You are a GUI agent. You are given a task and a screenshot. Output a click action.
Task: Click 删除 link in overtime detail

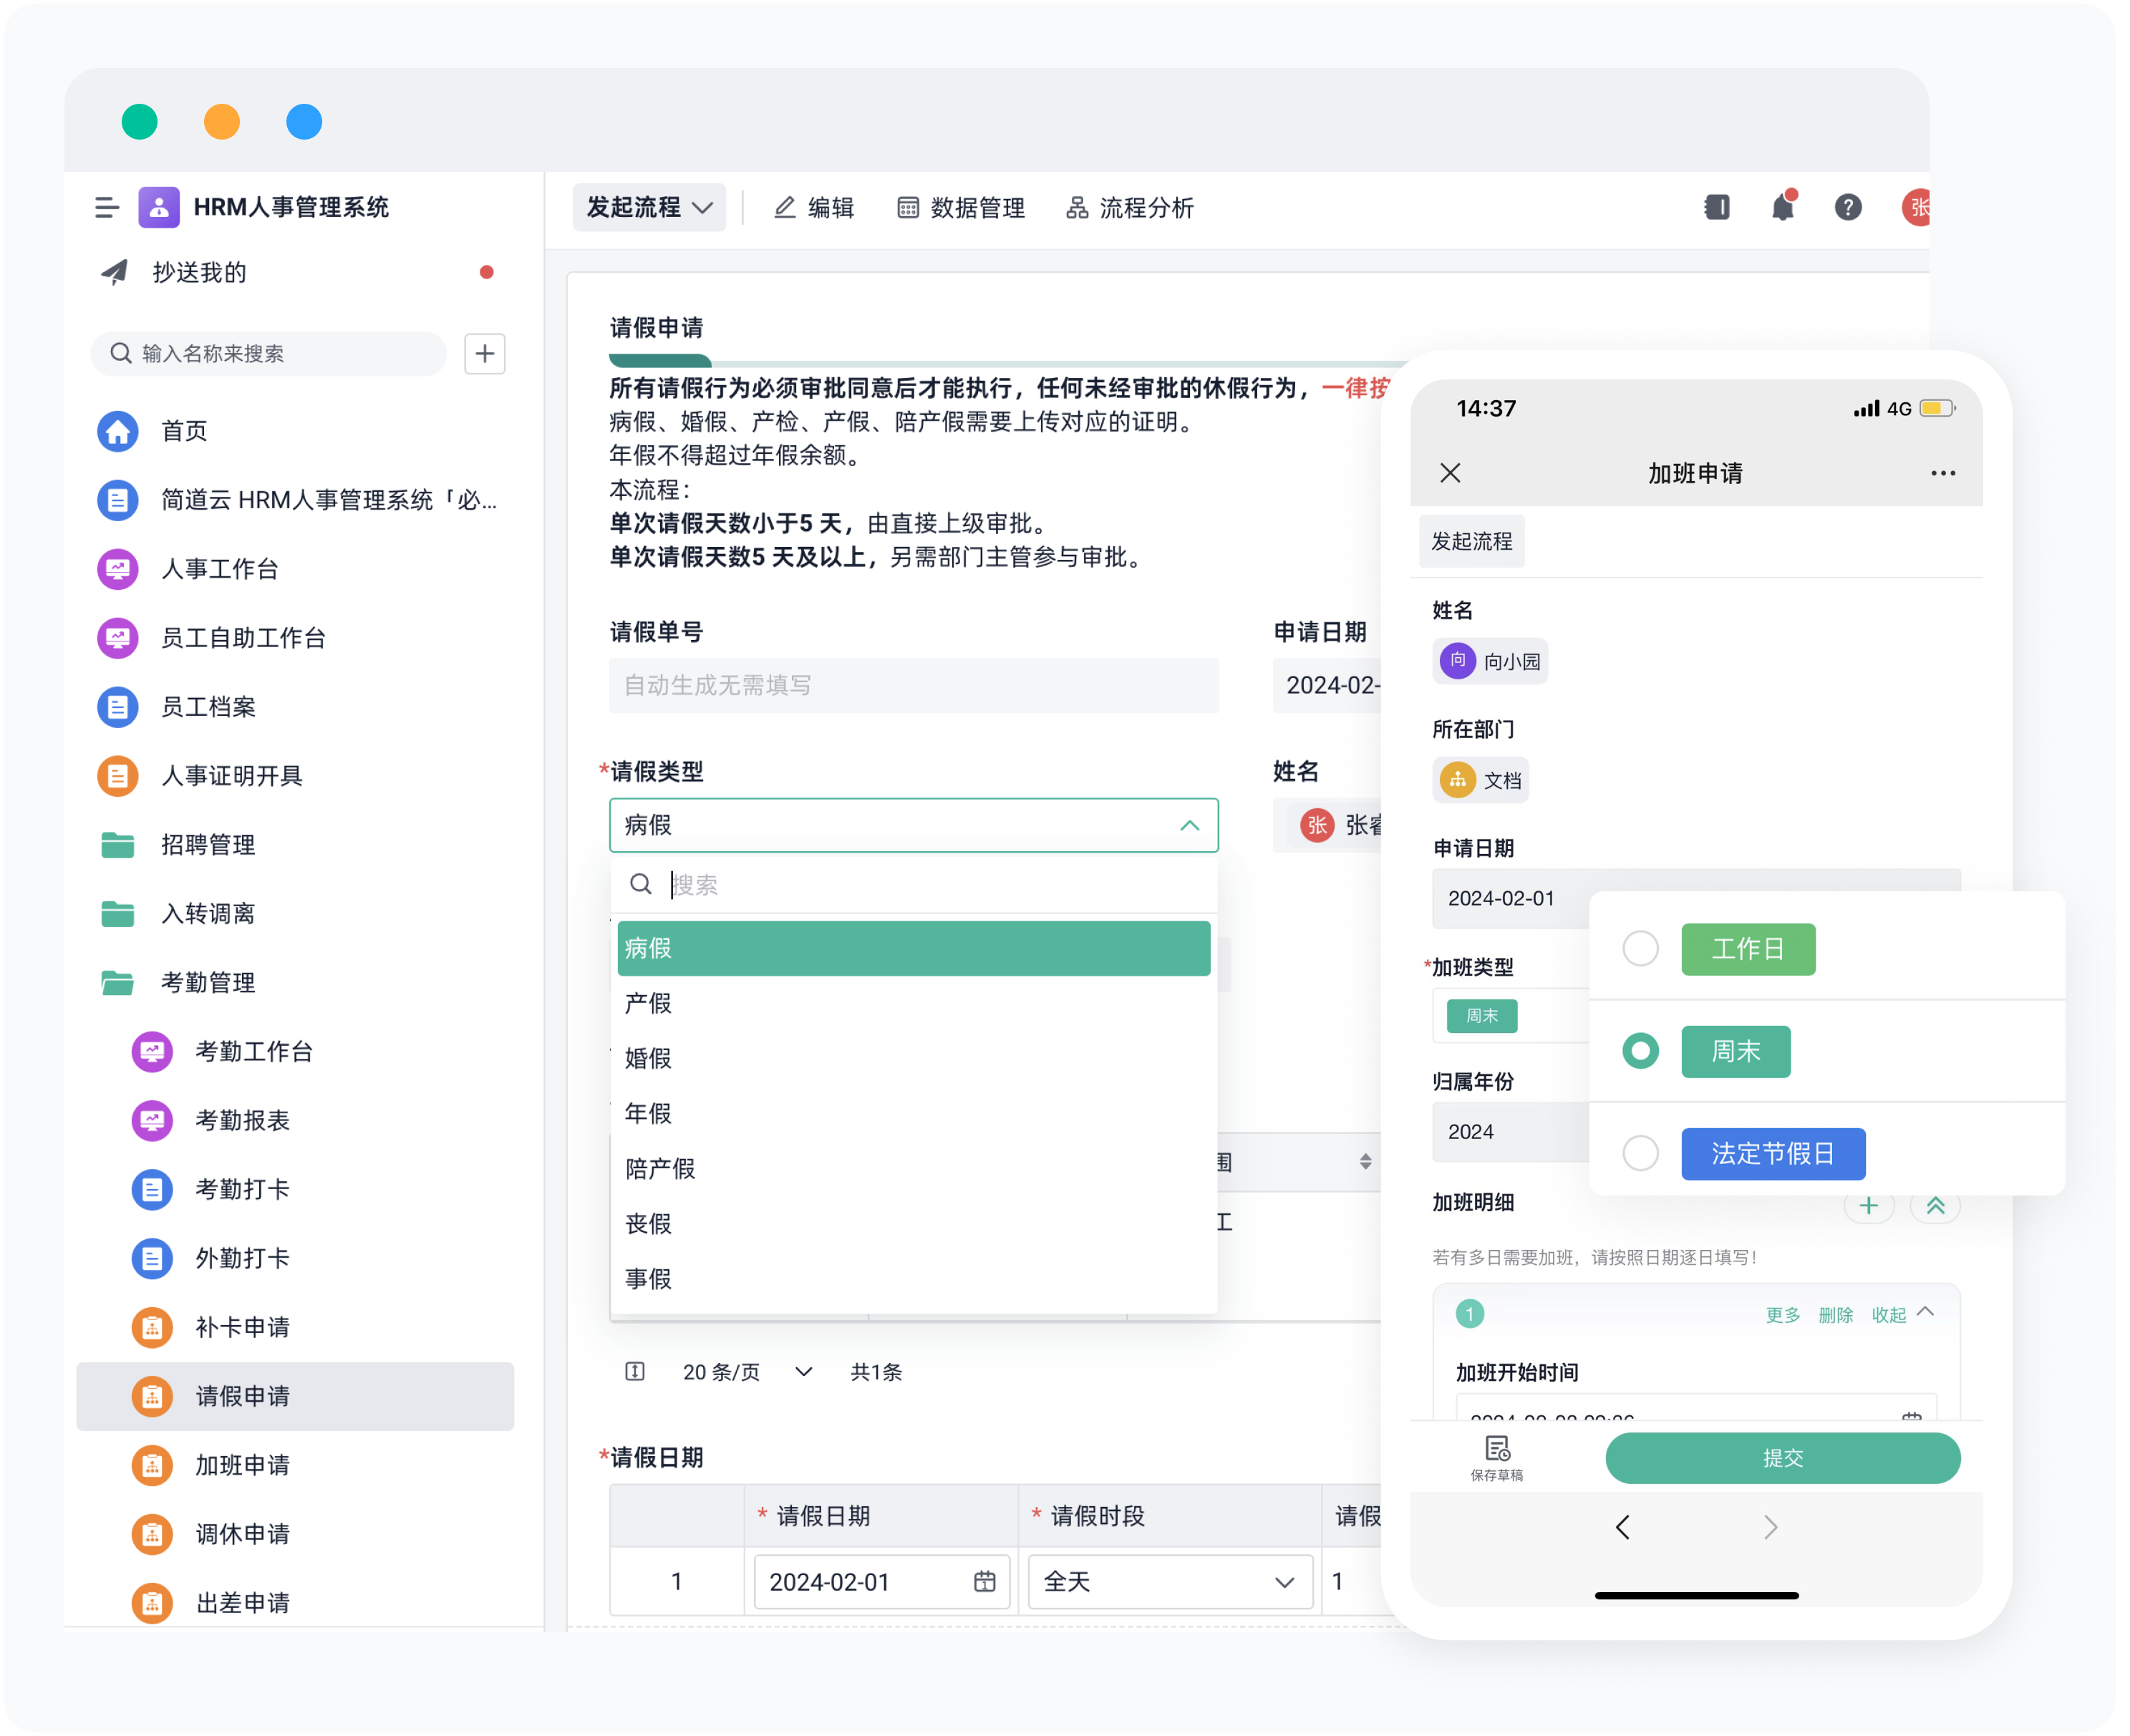click(1835, 1314)
